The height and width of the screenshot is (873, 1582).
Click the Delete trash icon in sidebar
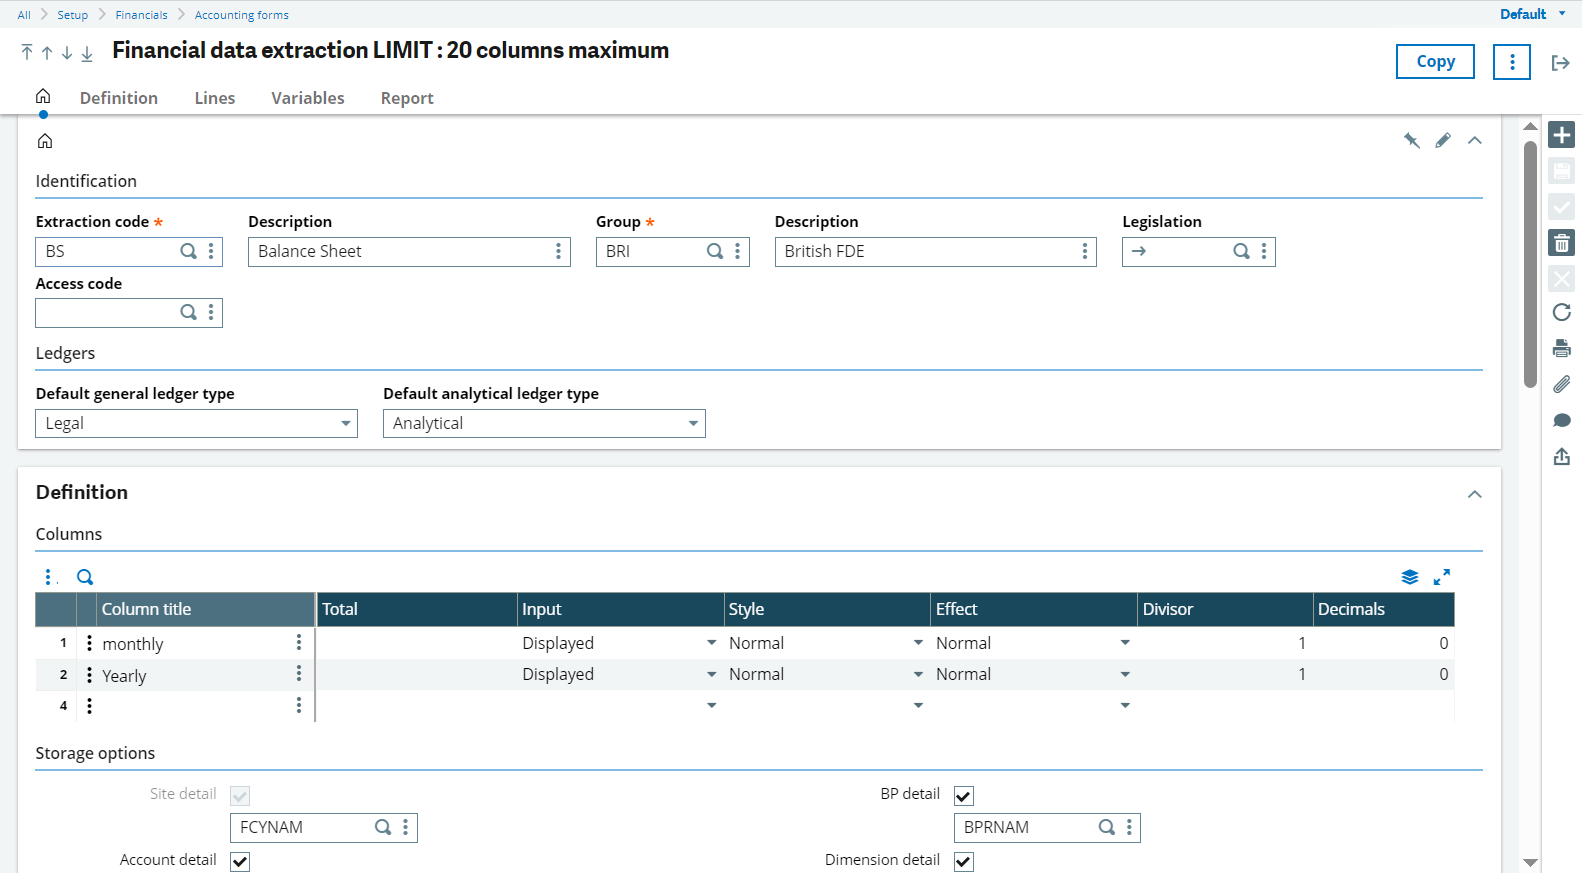(1561, 243)
